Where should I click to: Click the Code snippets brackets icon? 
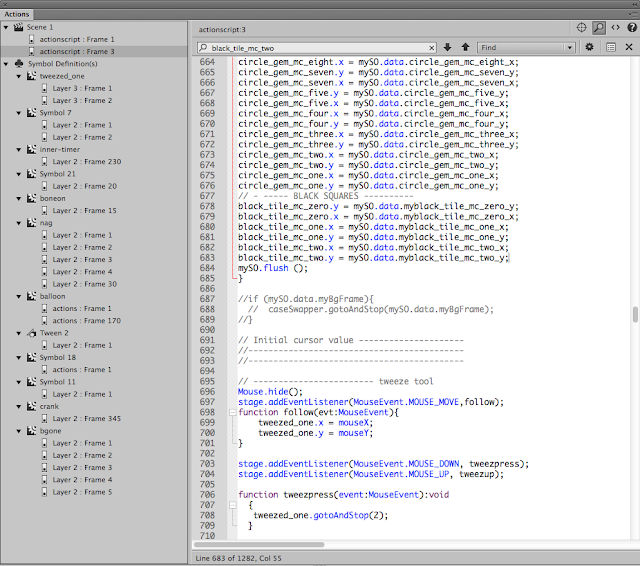(616, 28)
